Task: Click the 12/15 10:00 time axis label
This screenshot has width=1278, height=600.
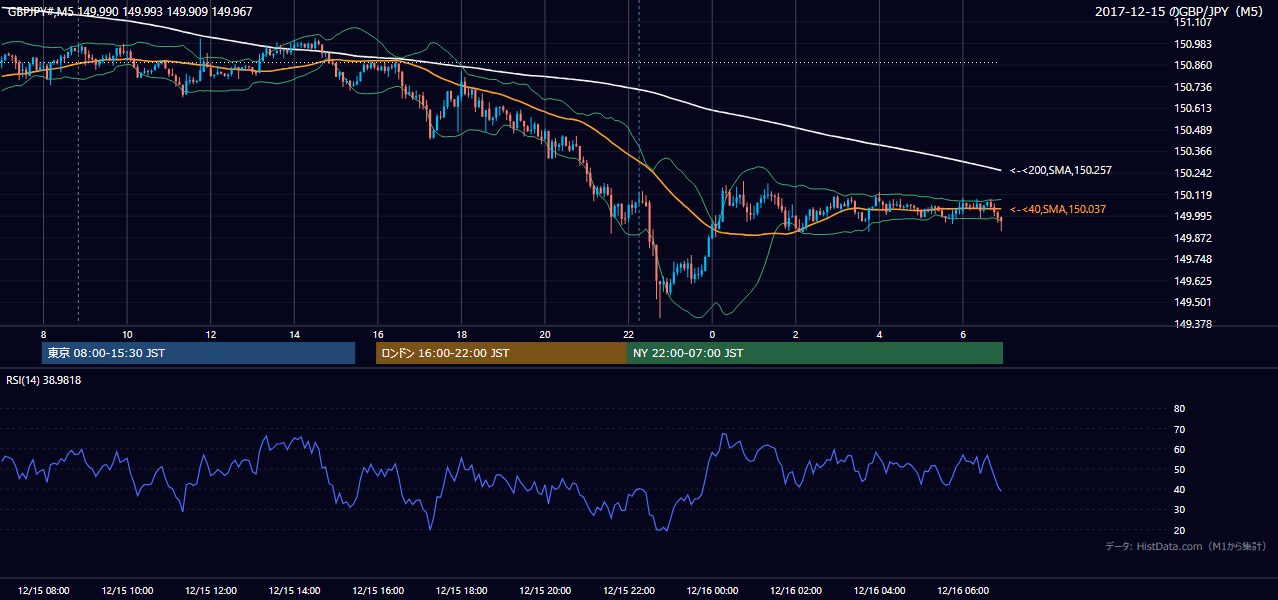Action: point(127,591)
